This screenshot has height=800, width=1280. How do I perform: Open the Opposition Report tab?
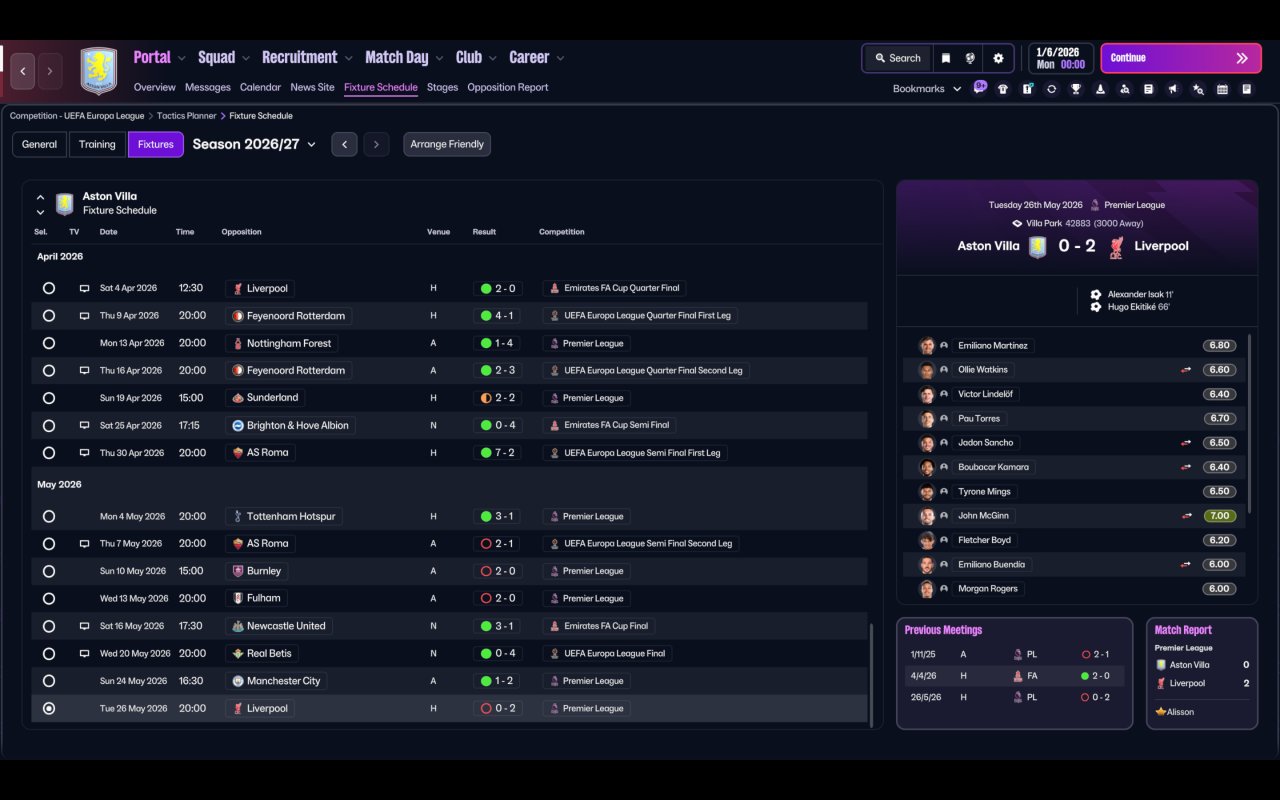pos(508,87)
